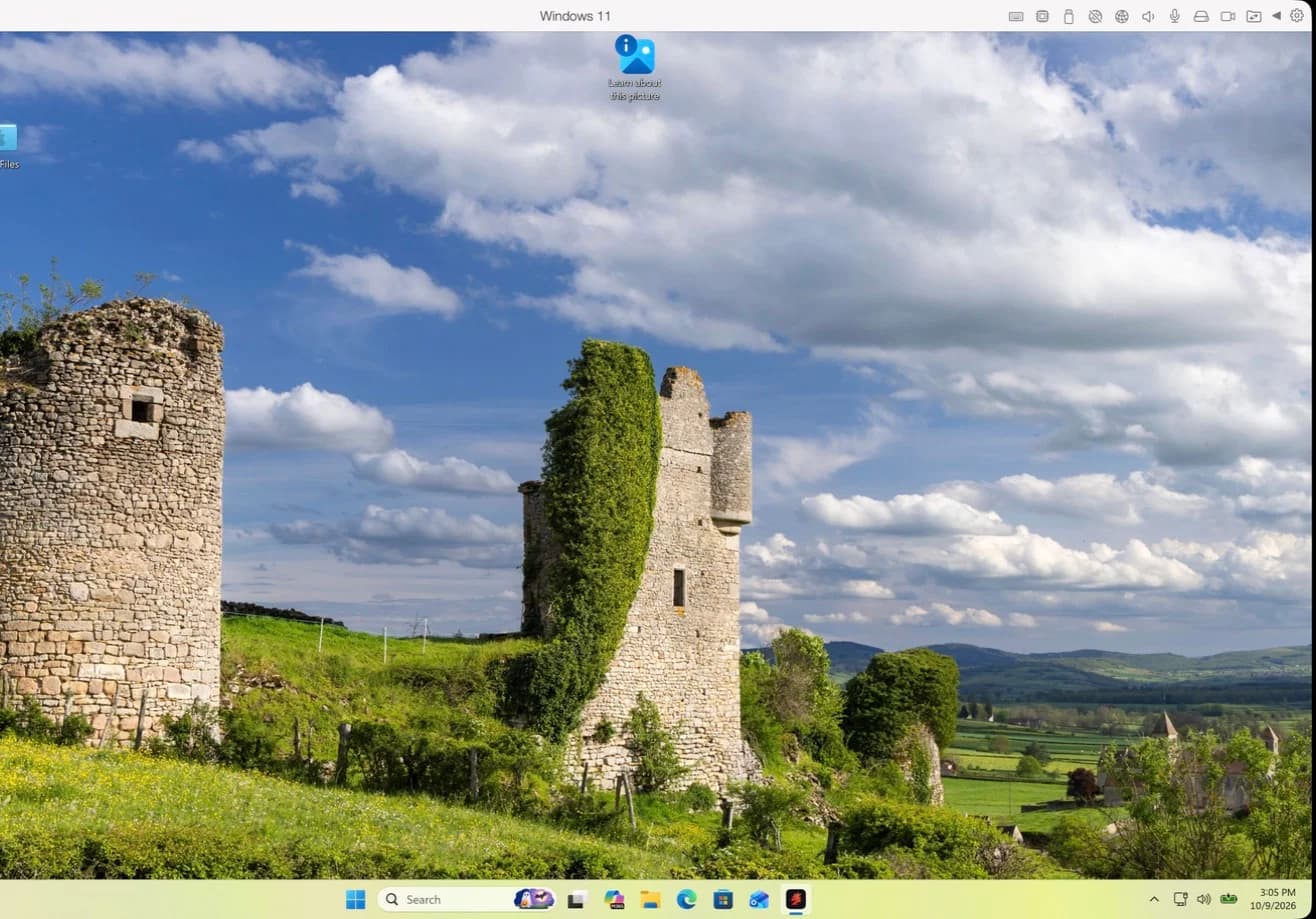Click the microphone icon in the VM toolbar
Screen dimensions: 1316x919
[1175, 16]
